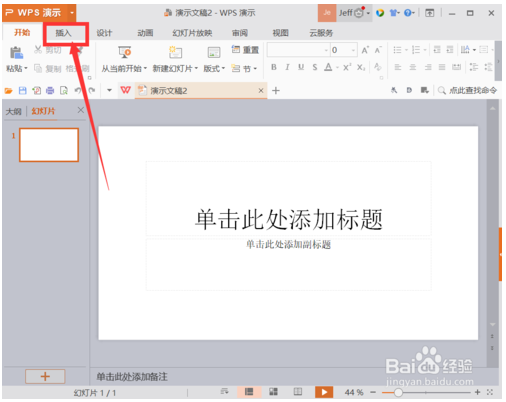506x402 pixels.
Task: Click the add slide plus button below thumbnails
Action: 45,376
